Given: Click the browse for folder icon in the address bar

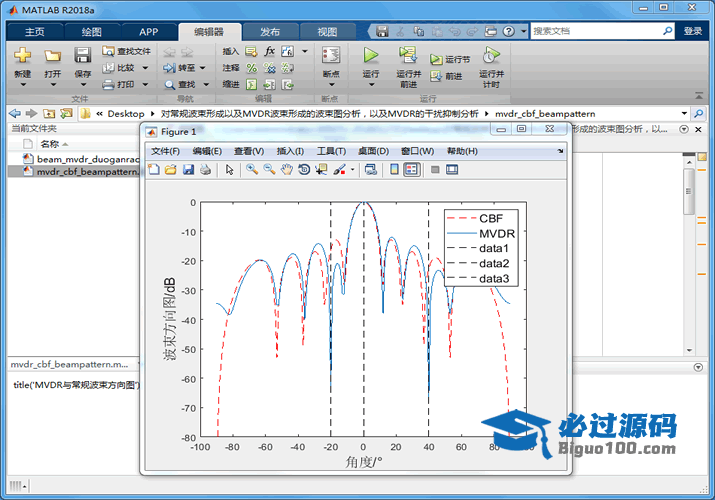Looking at the screenshot, I should coord(66,113).
